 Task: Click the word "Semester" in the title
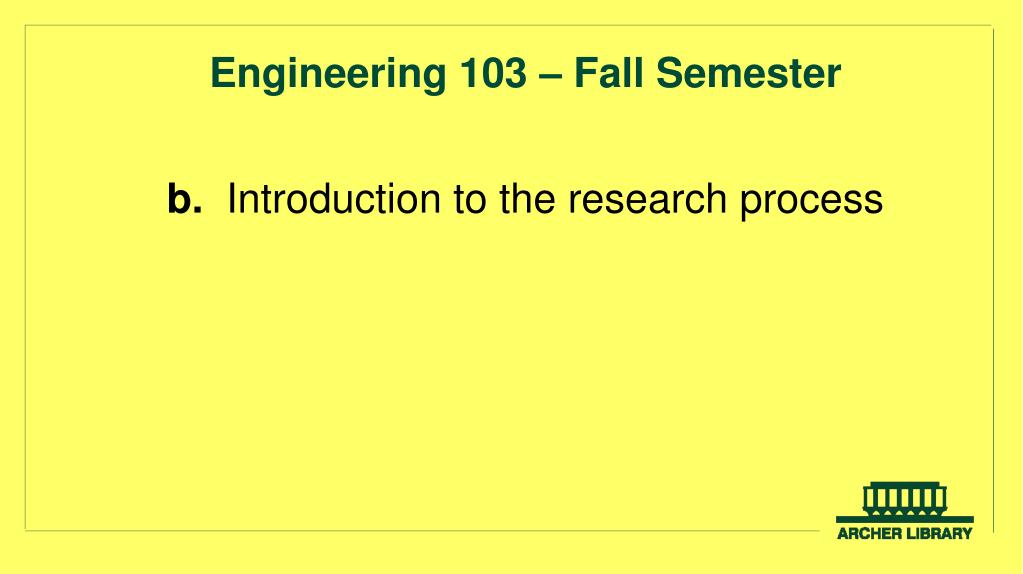tap(748, 73)
